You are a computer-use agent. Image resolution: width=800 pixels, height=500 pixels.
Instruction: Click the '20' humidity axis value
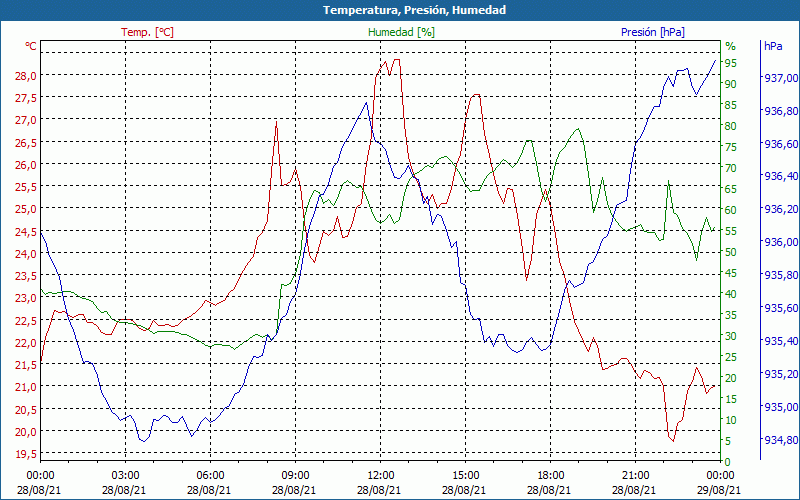pyautogui.click(x=731, y=378)
